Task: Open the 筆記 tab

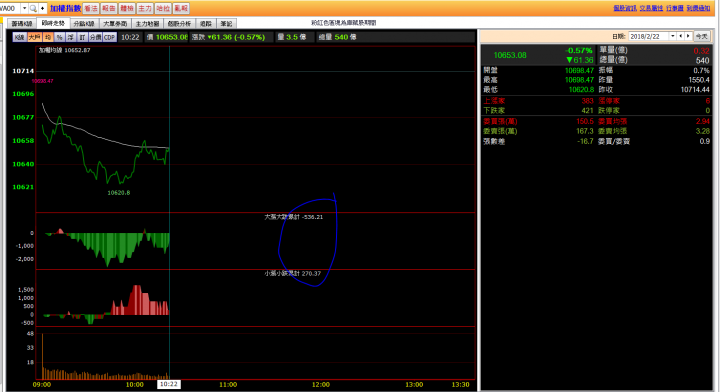Action: 226,23
